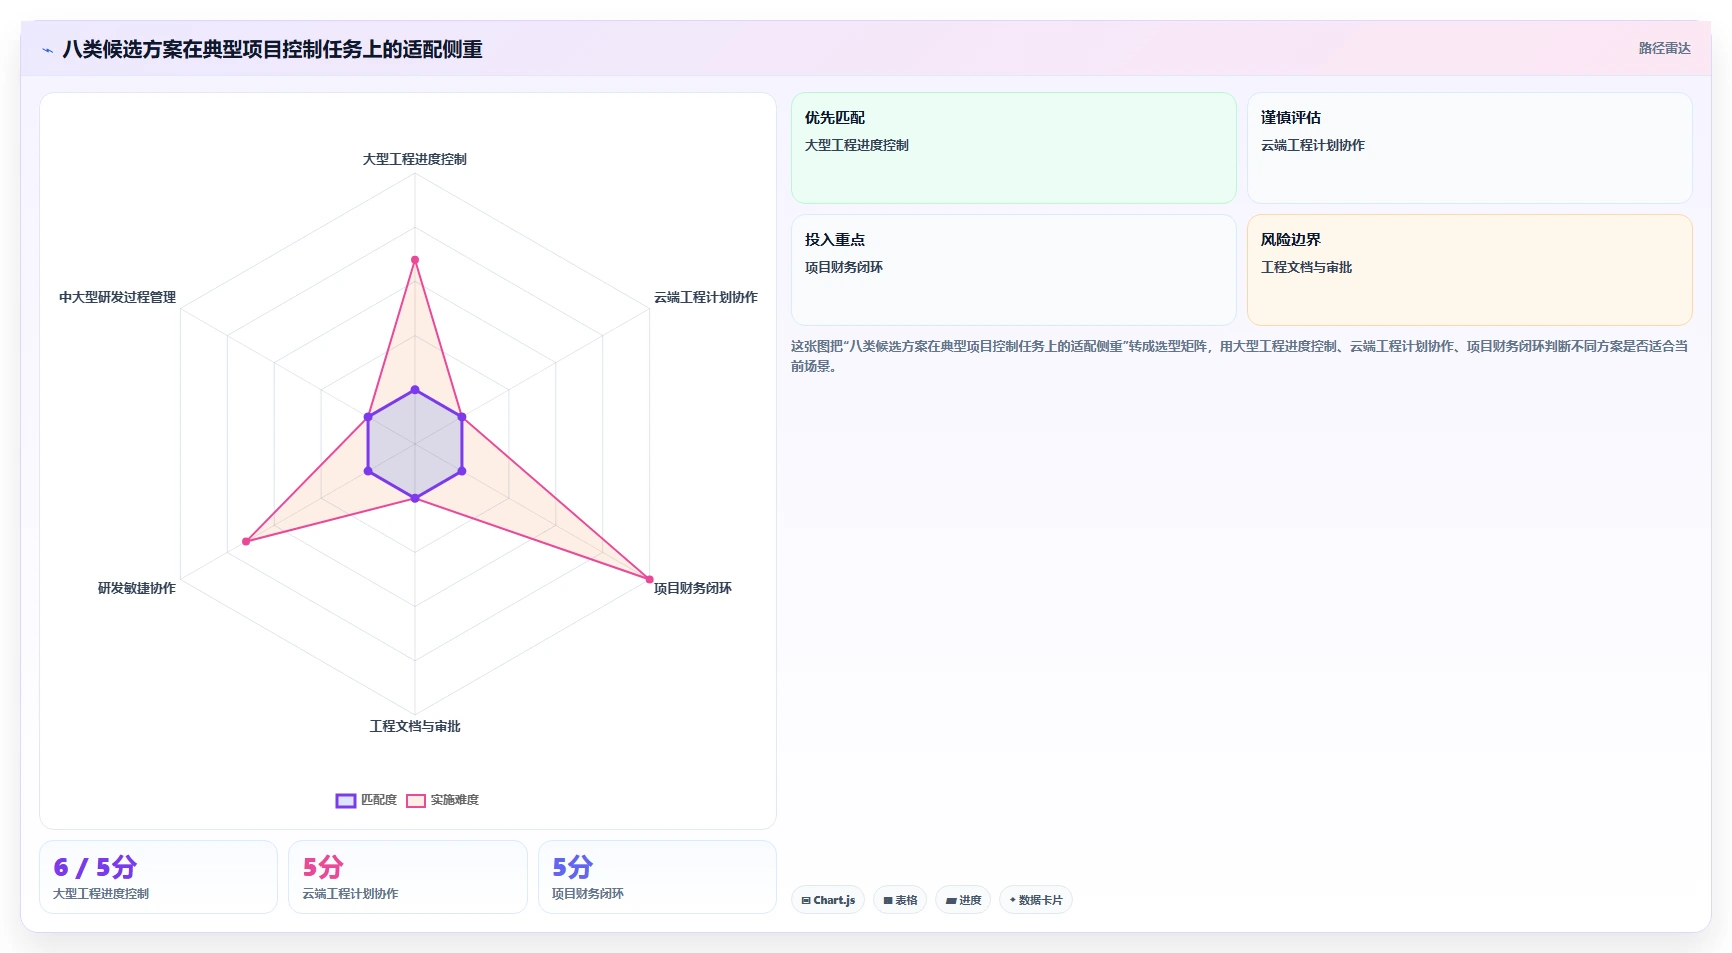Click the 6 / 5分 score card
The width and height of the screenshot is (1732, 953).
coord(158,877)
